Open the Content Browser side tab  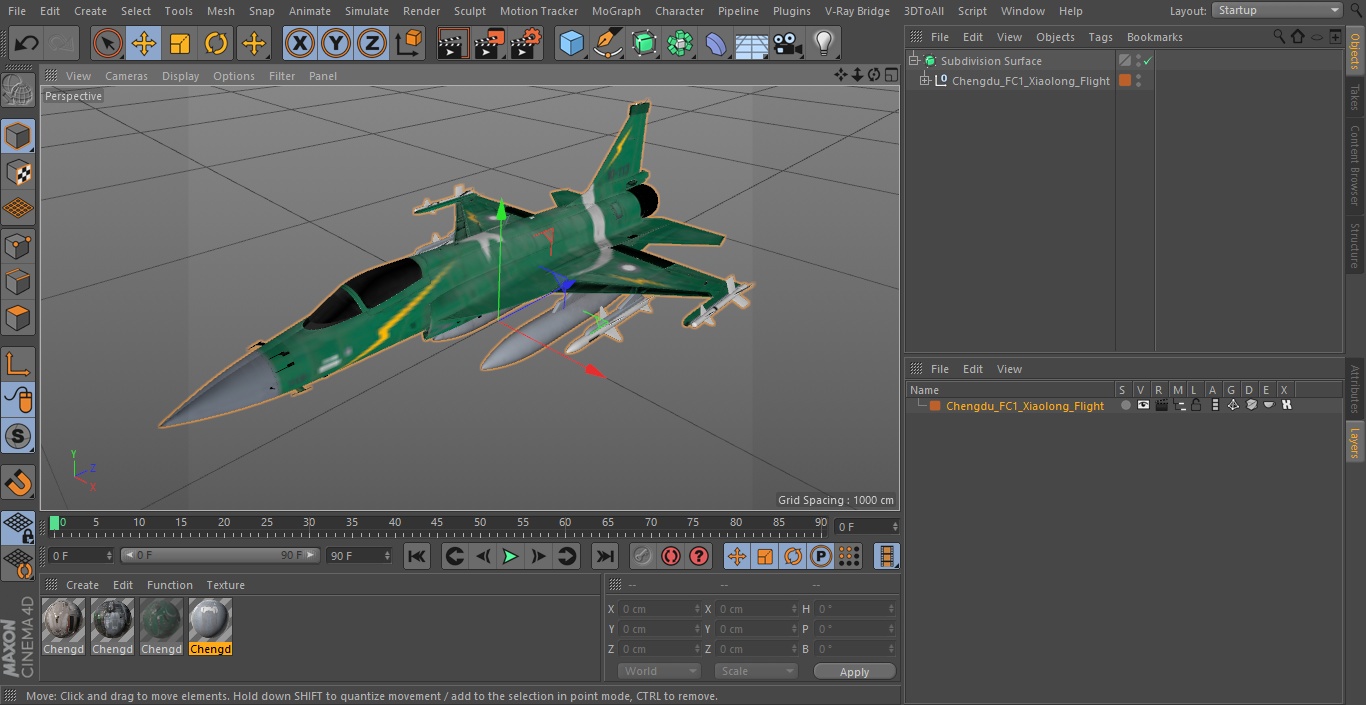pyautogui.click(x=1355, y=165)
